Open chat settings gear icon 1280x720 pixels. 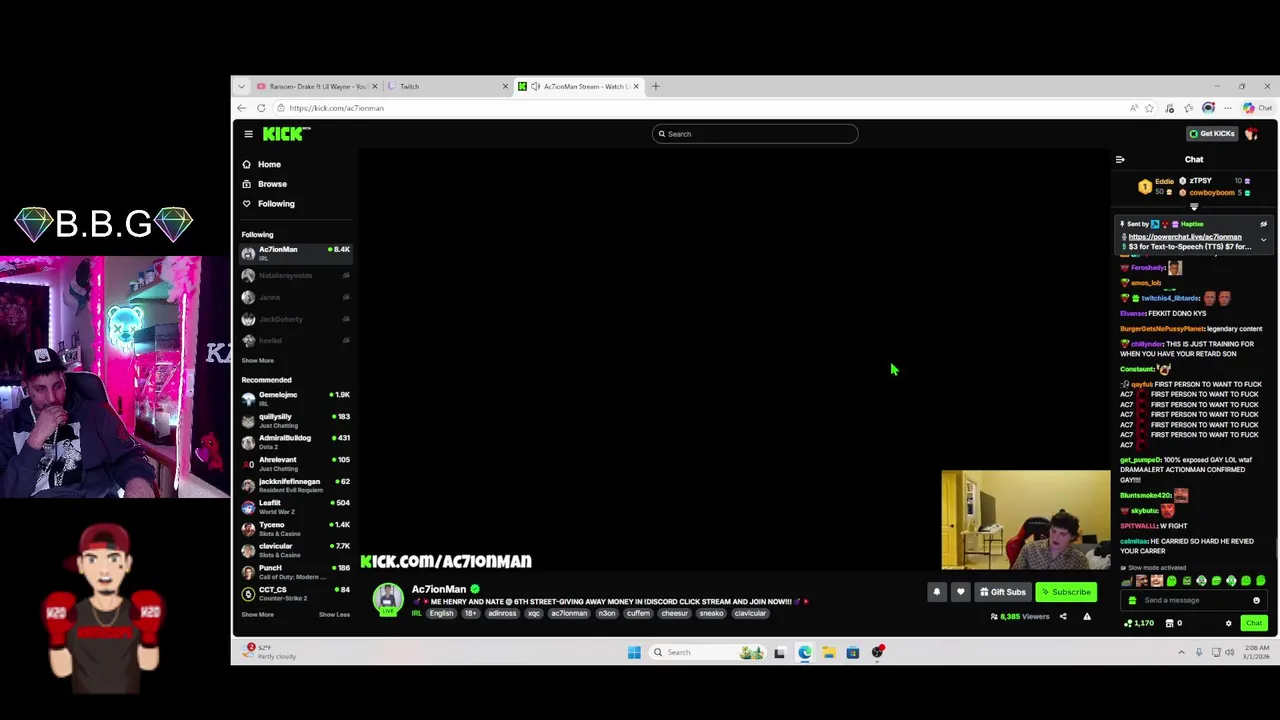[1229, 624]
